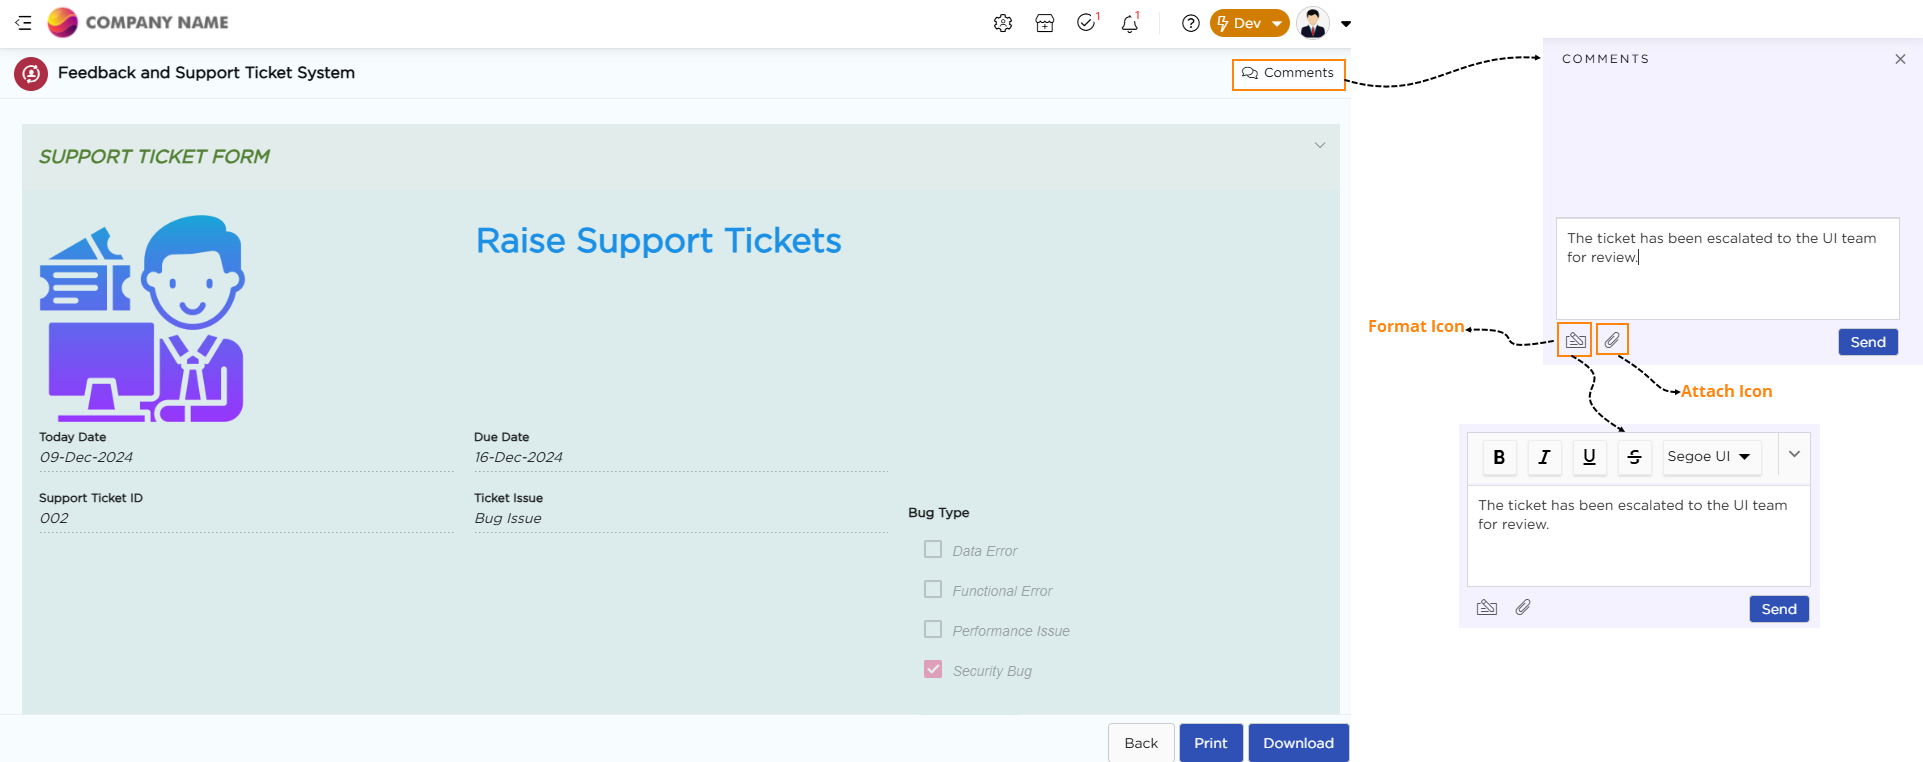Viewport: 1923px width, 762px height.
Task: Uncheck the Security Bug checkbox
Action: click(x=933, y=670)
